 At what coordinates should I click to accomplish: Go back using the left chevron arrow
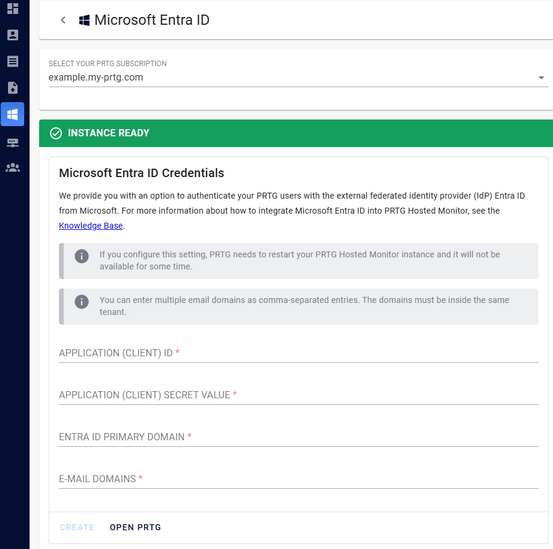coord(63,20)
